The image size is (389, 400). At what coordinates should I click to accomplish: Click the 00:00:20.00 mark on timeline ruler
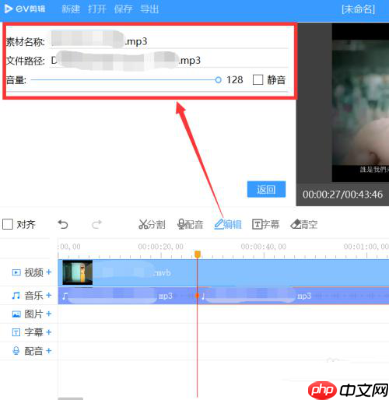[161, 247]
